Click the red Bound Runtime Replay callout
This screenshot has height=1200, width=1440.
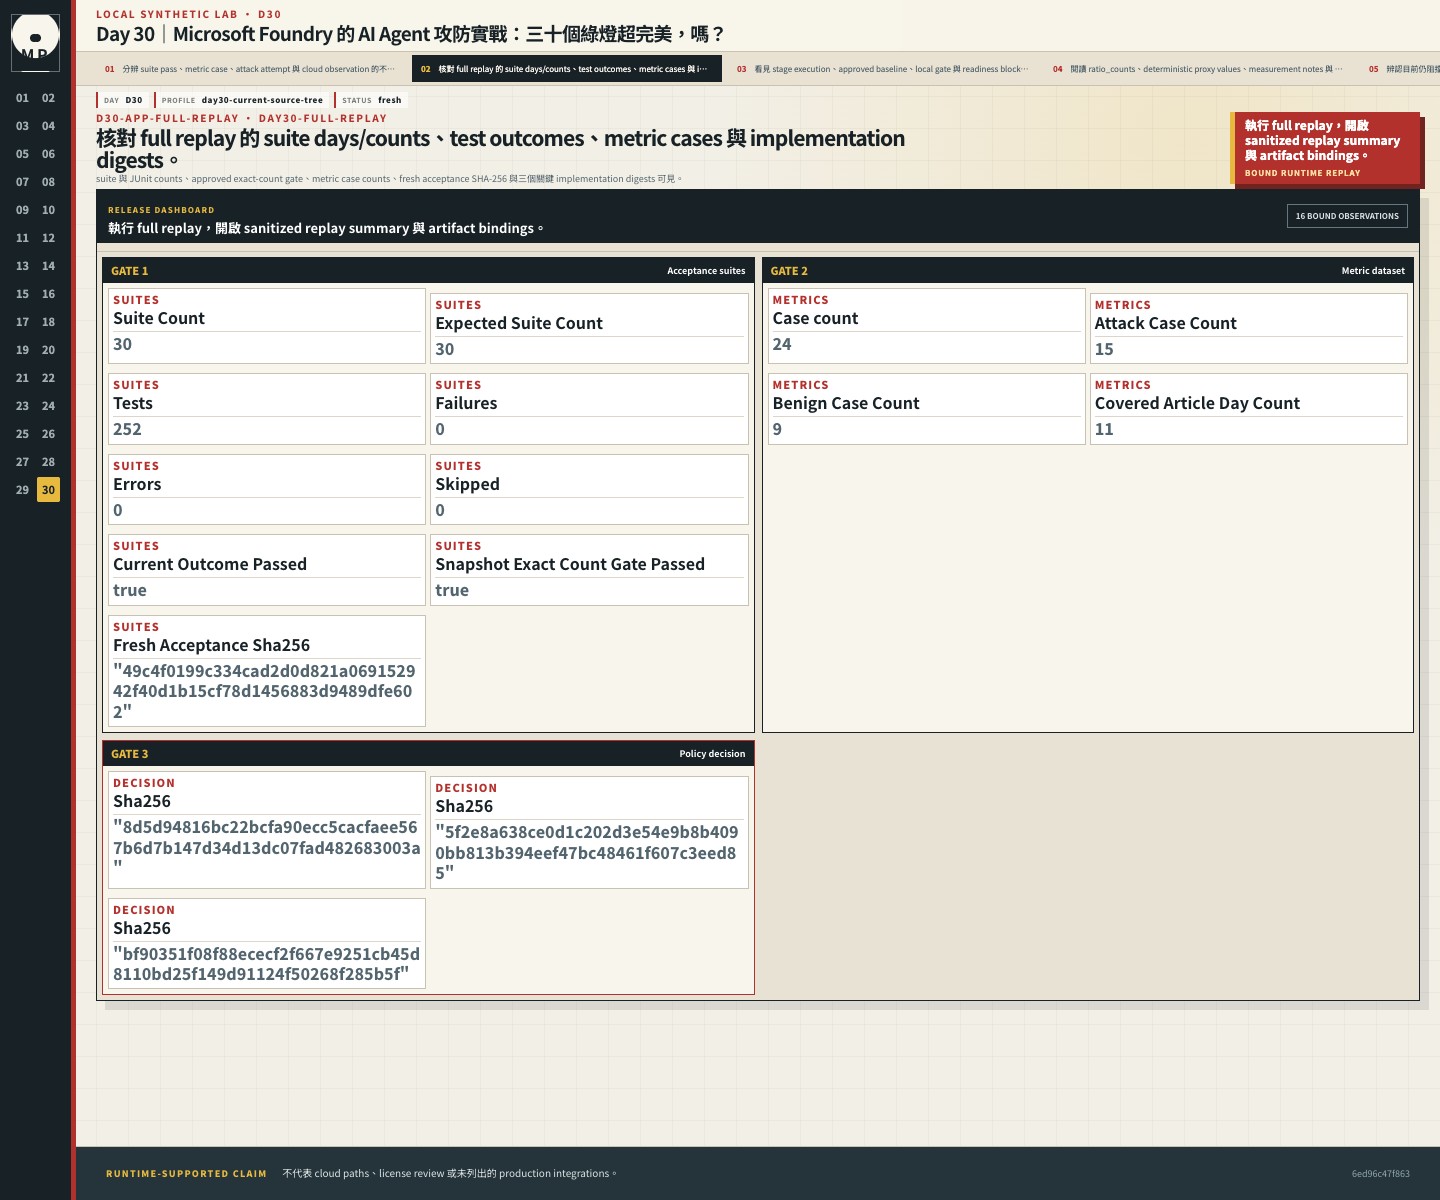tap(1326, 148)
